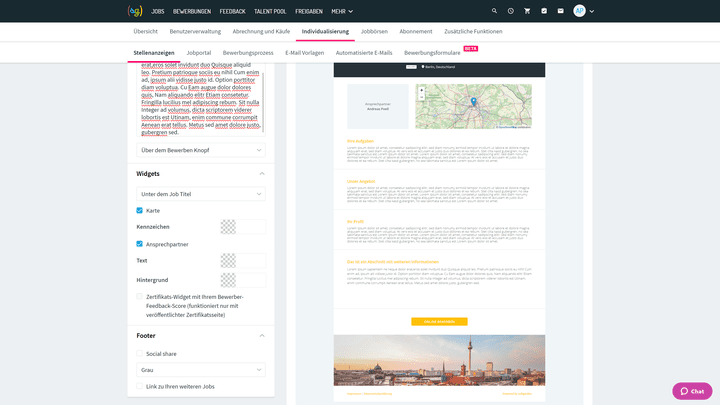Click the AP user avatar
This screenshot has width=720, height=405.
pos(579,11)
